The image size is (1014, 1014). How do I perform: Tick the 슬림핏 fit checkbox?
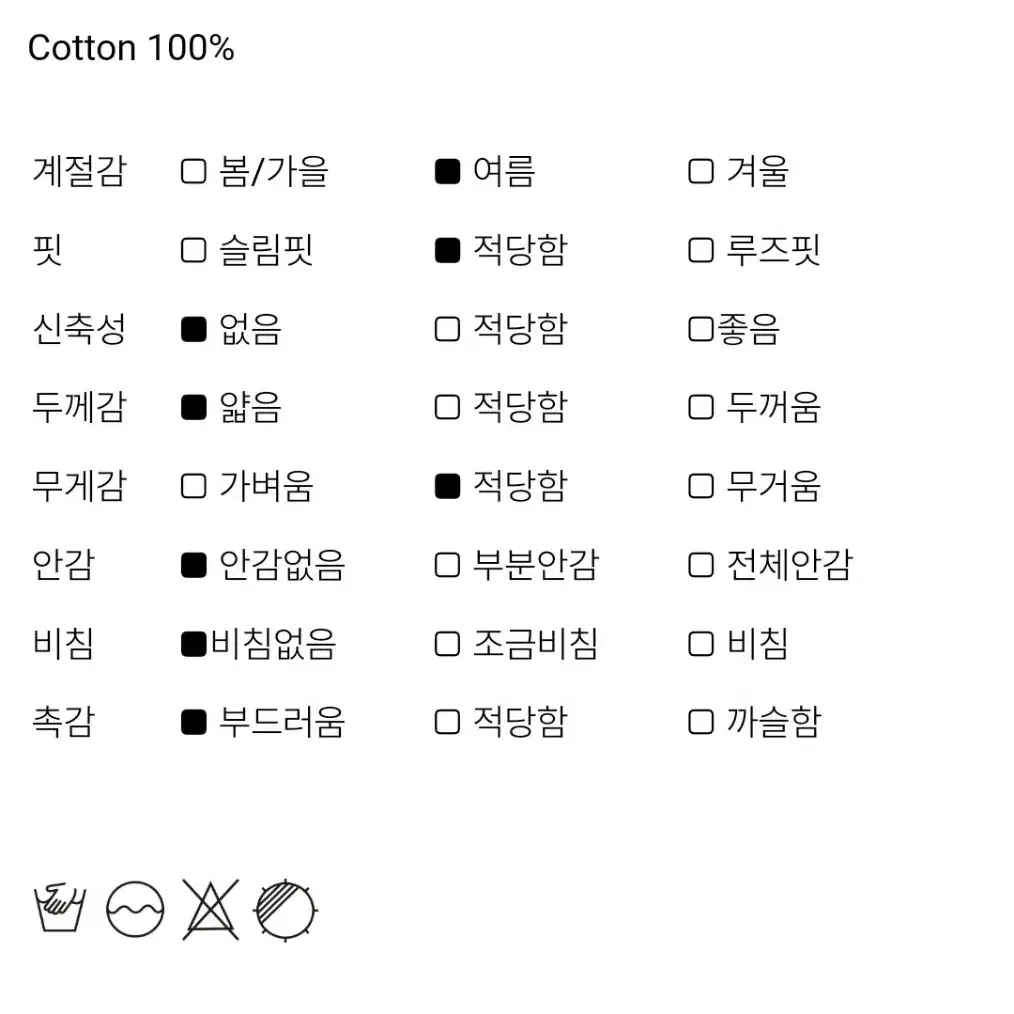tap(193, 250)
